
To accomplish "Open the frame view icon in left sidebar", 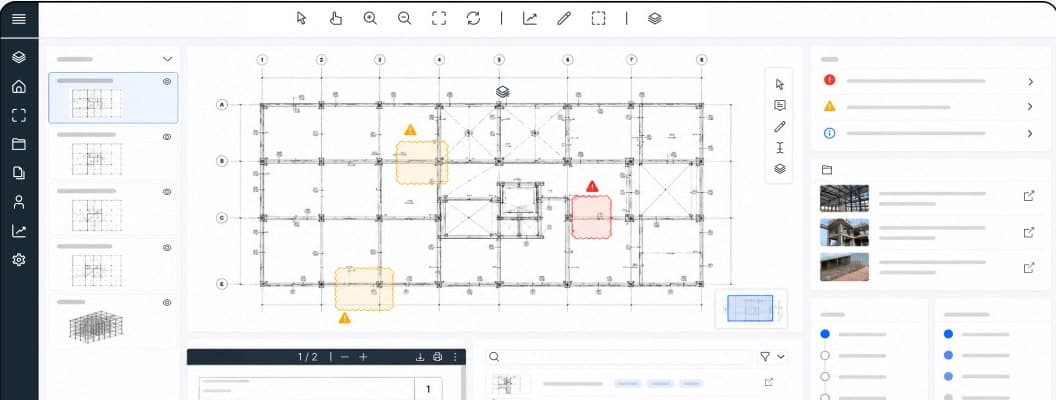I will (19, 115).
